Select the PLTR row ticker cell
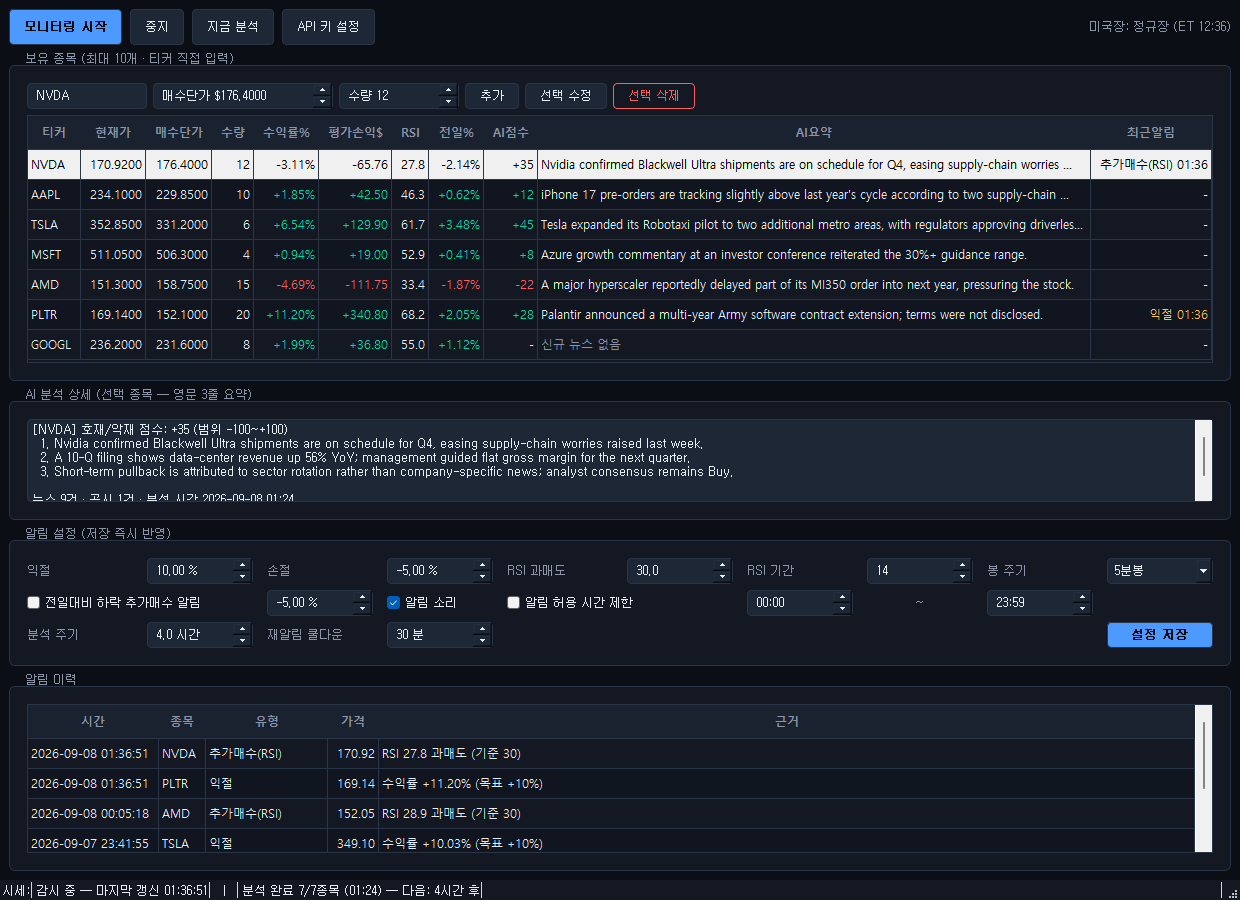The image size is (1240, 900). point(54,315)
